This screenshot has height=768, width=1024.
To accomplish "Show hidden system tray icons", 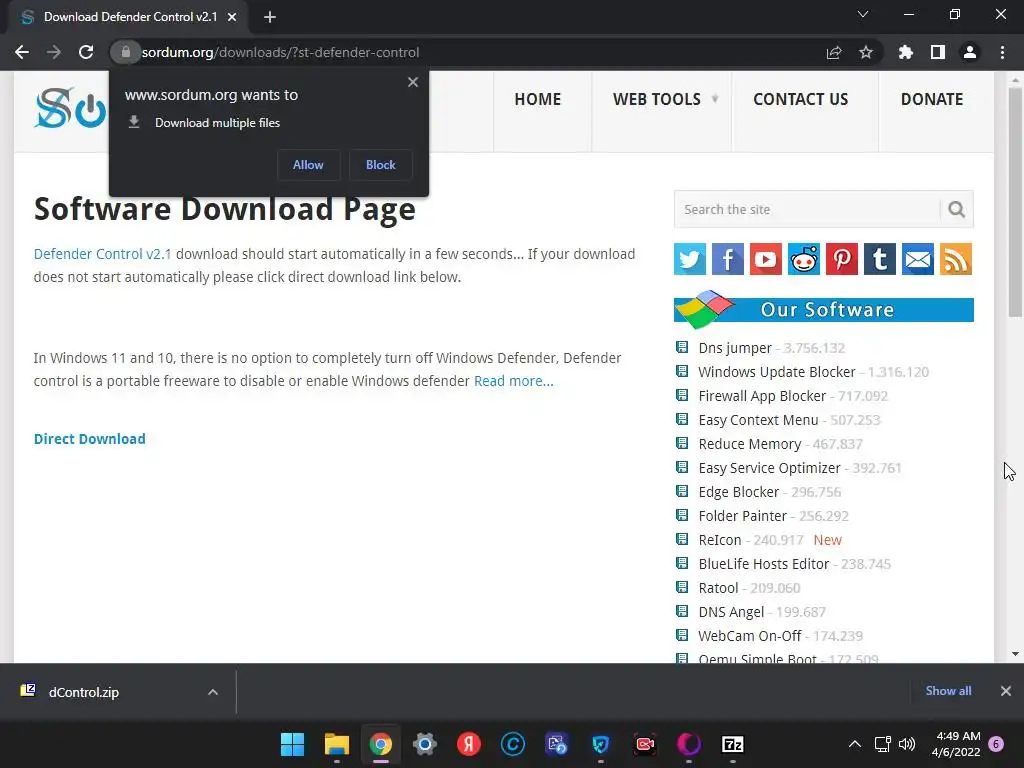I will coord(854,744).
